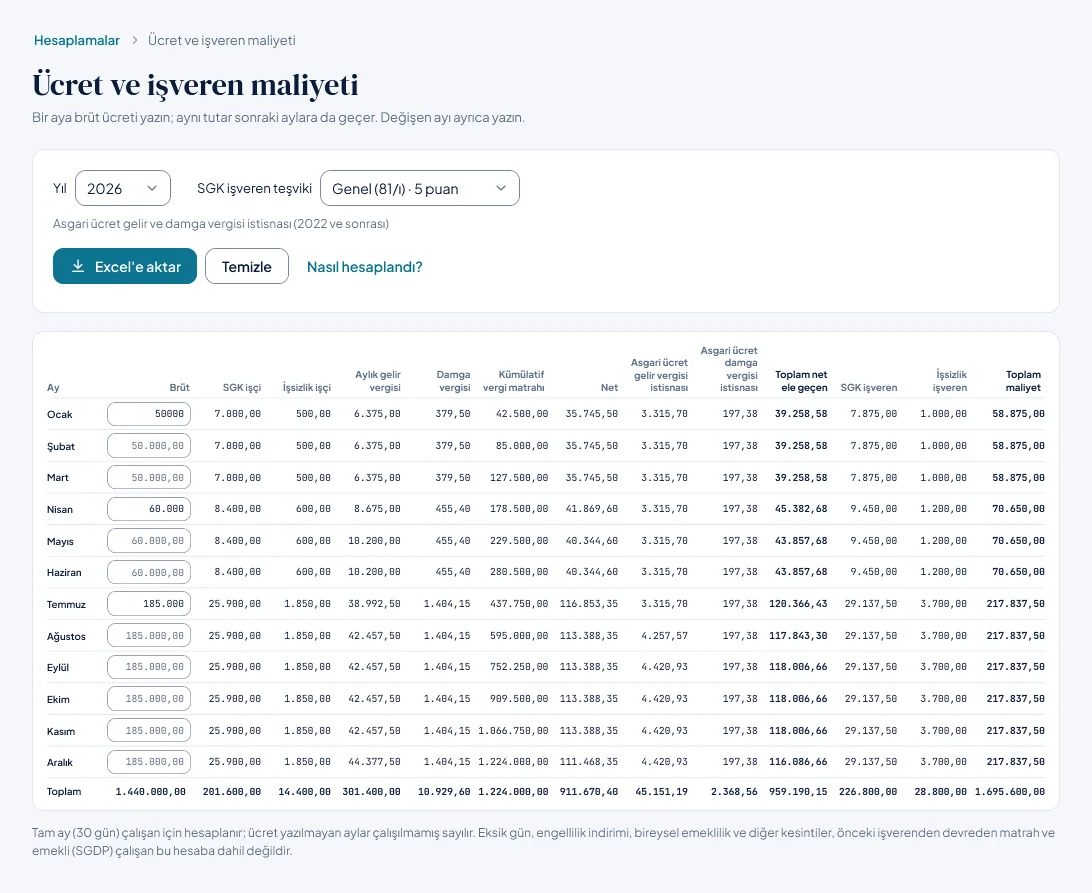This screenshot has width=1092, height=893.
Task: Click the Temmuz brüt input field
Action: click(x=149, y=604)
